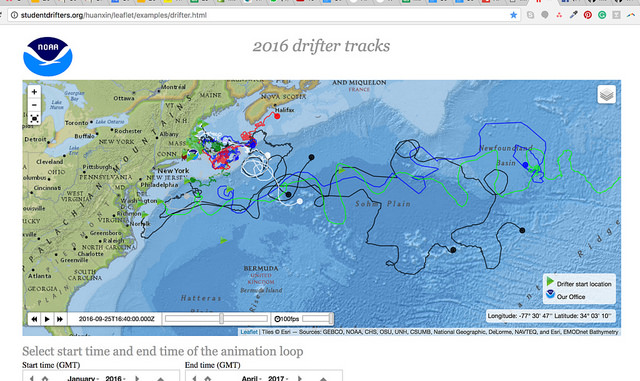Go to previous month in end time picker

(194, 379)
